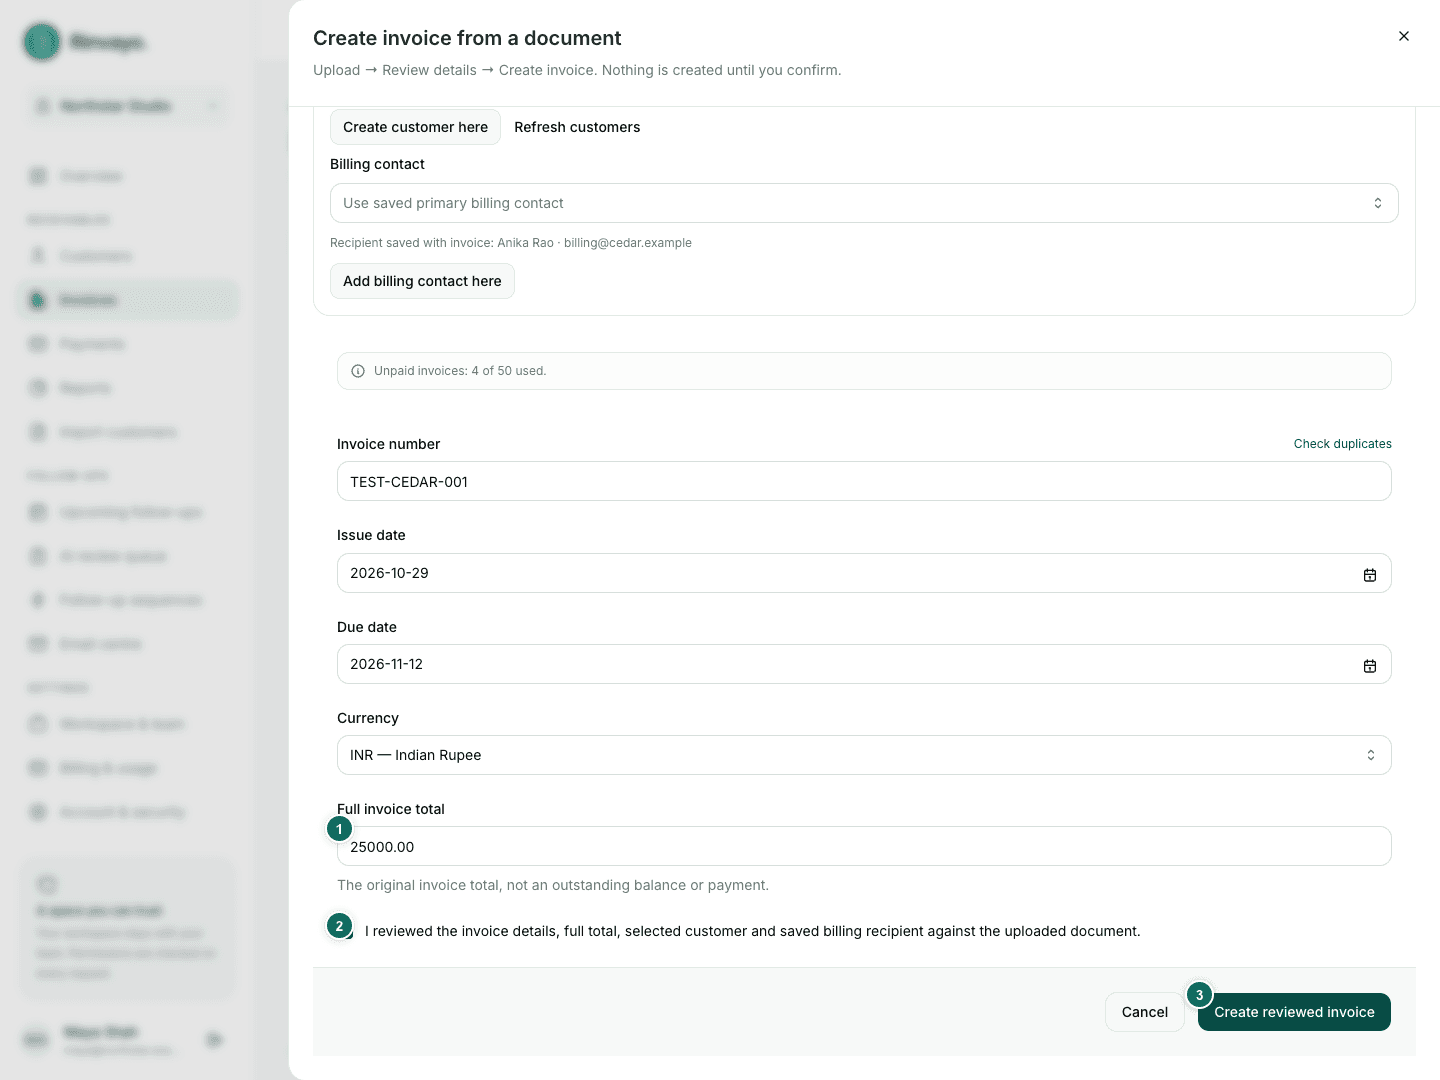The image size is (1440, 1080).
Task: Click Add billing contact here
Action: coord(422,281)
